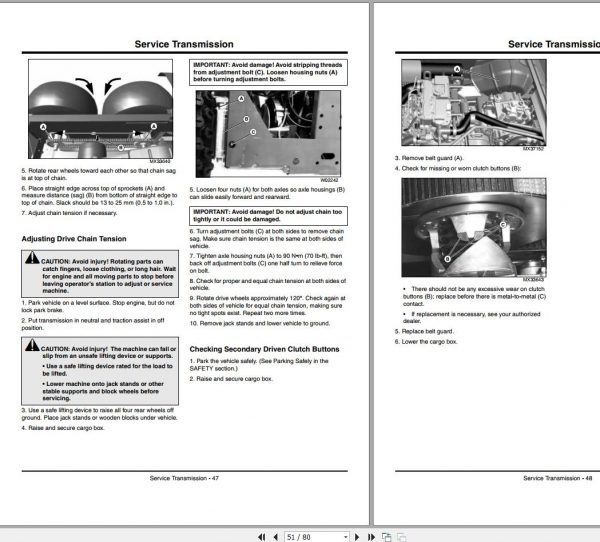600x542 pixels.
Task: Click step '4. Check for missing or worn clutch buttons'
Action: point(458,168)
